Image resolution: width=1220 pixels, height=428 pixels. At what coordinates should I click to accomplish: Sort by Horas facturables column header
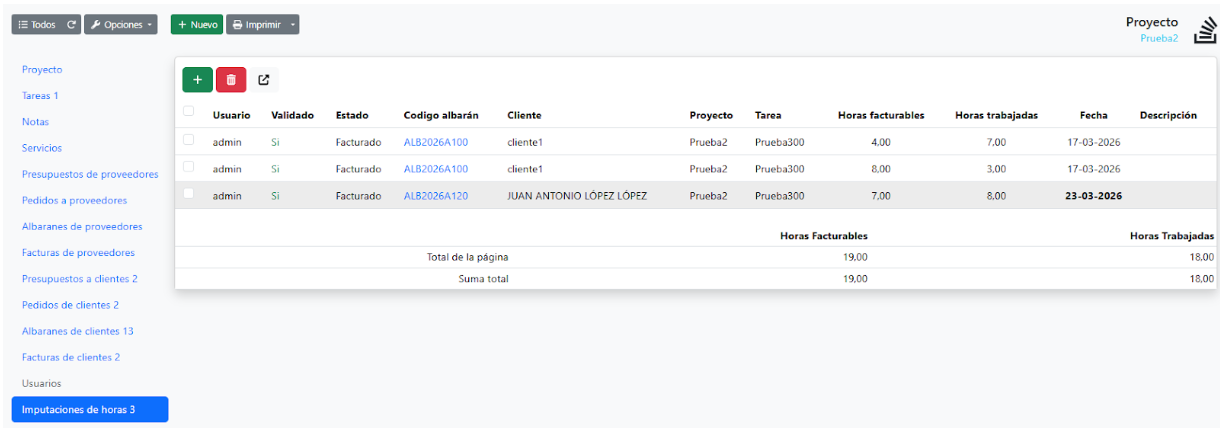tap(880, 116)
